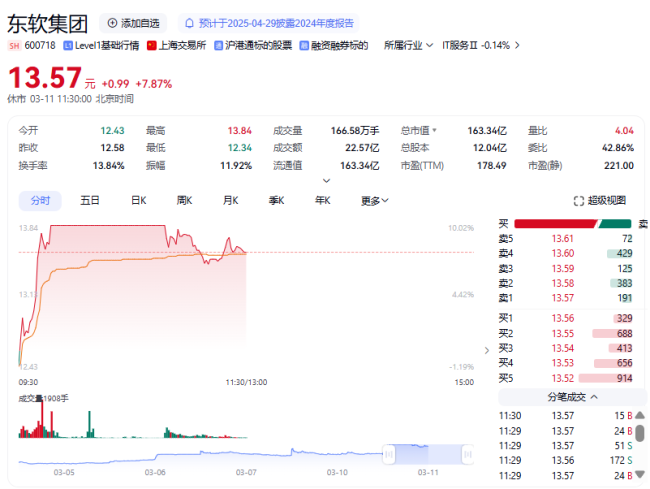
Task: Click the 买3 price 13.54
Action: tap(563, 348)
